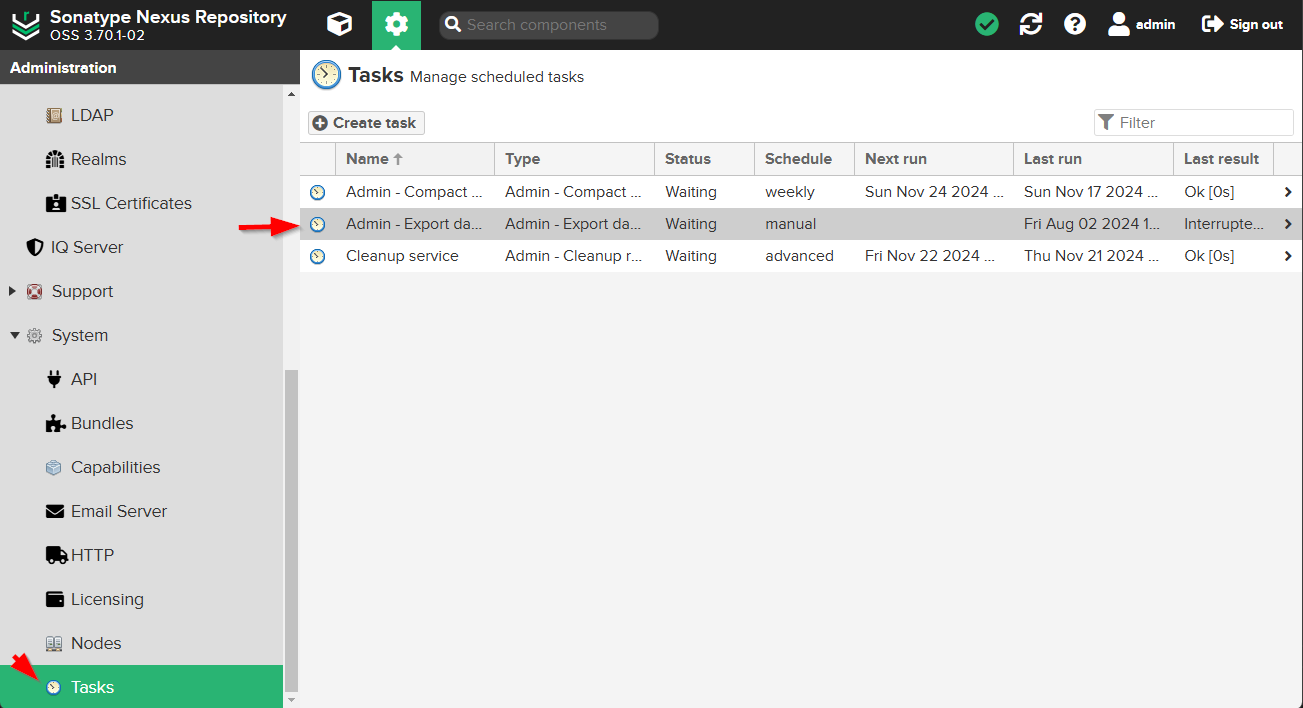Open Capabilities in the sidebar
This screenshot has width=1303, height=708.
115,468
